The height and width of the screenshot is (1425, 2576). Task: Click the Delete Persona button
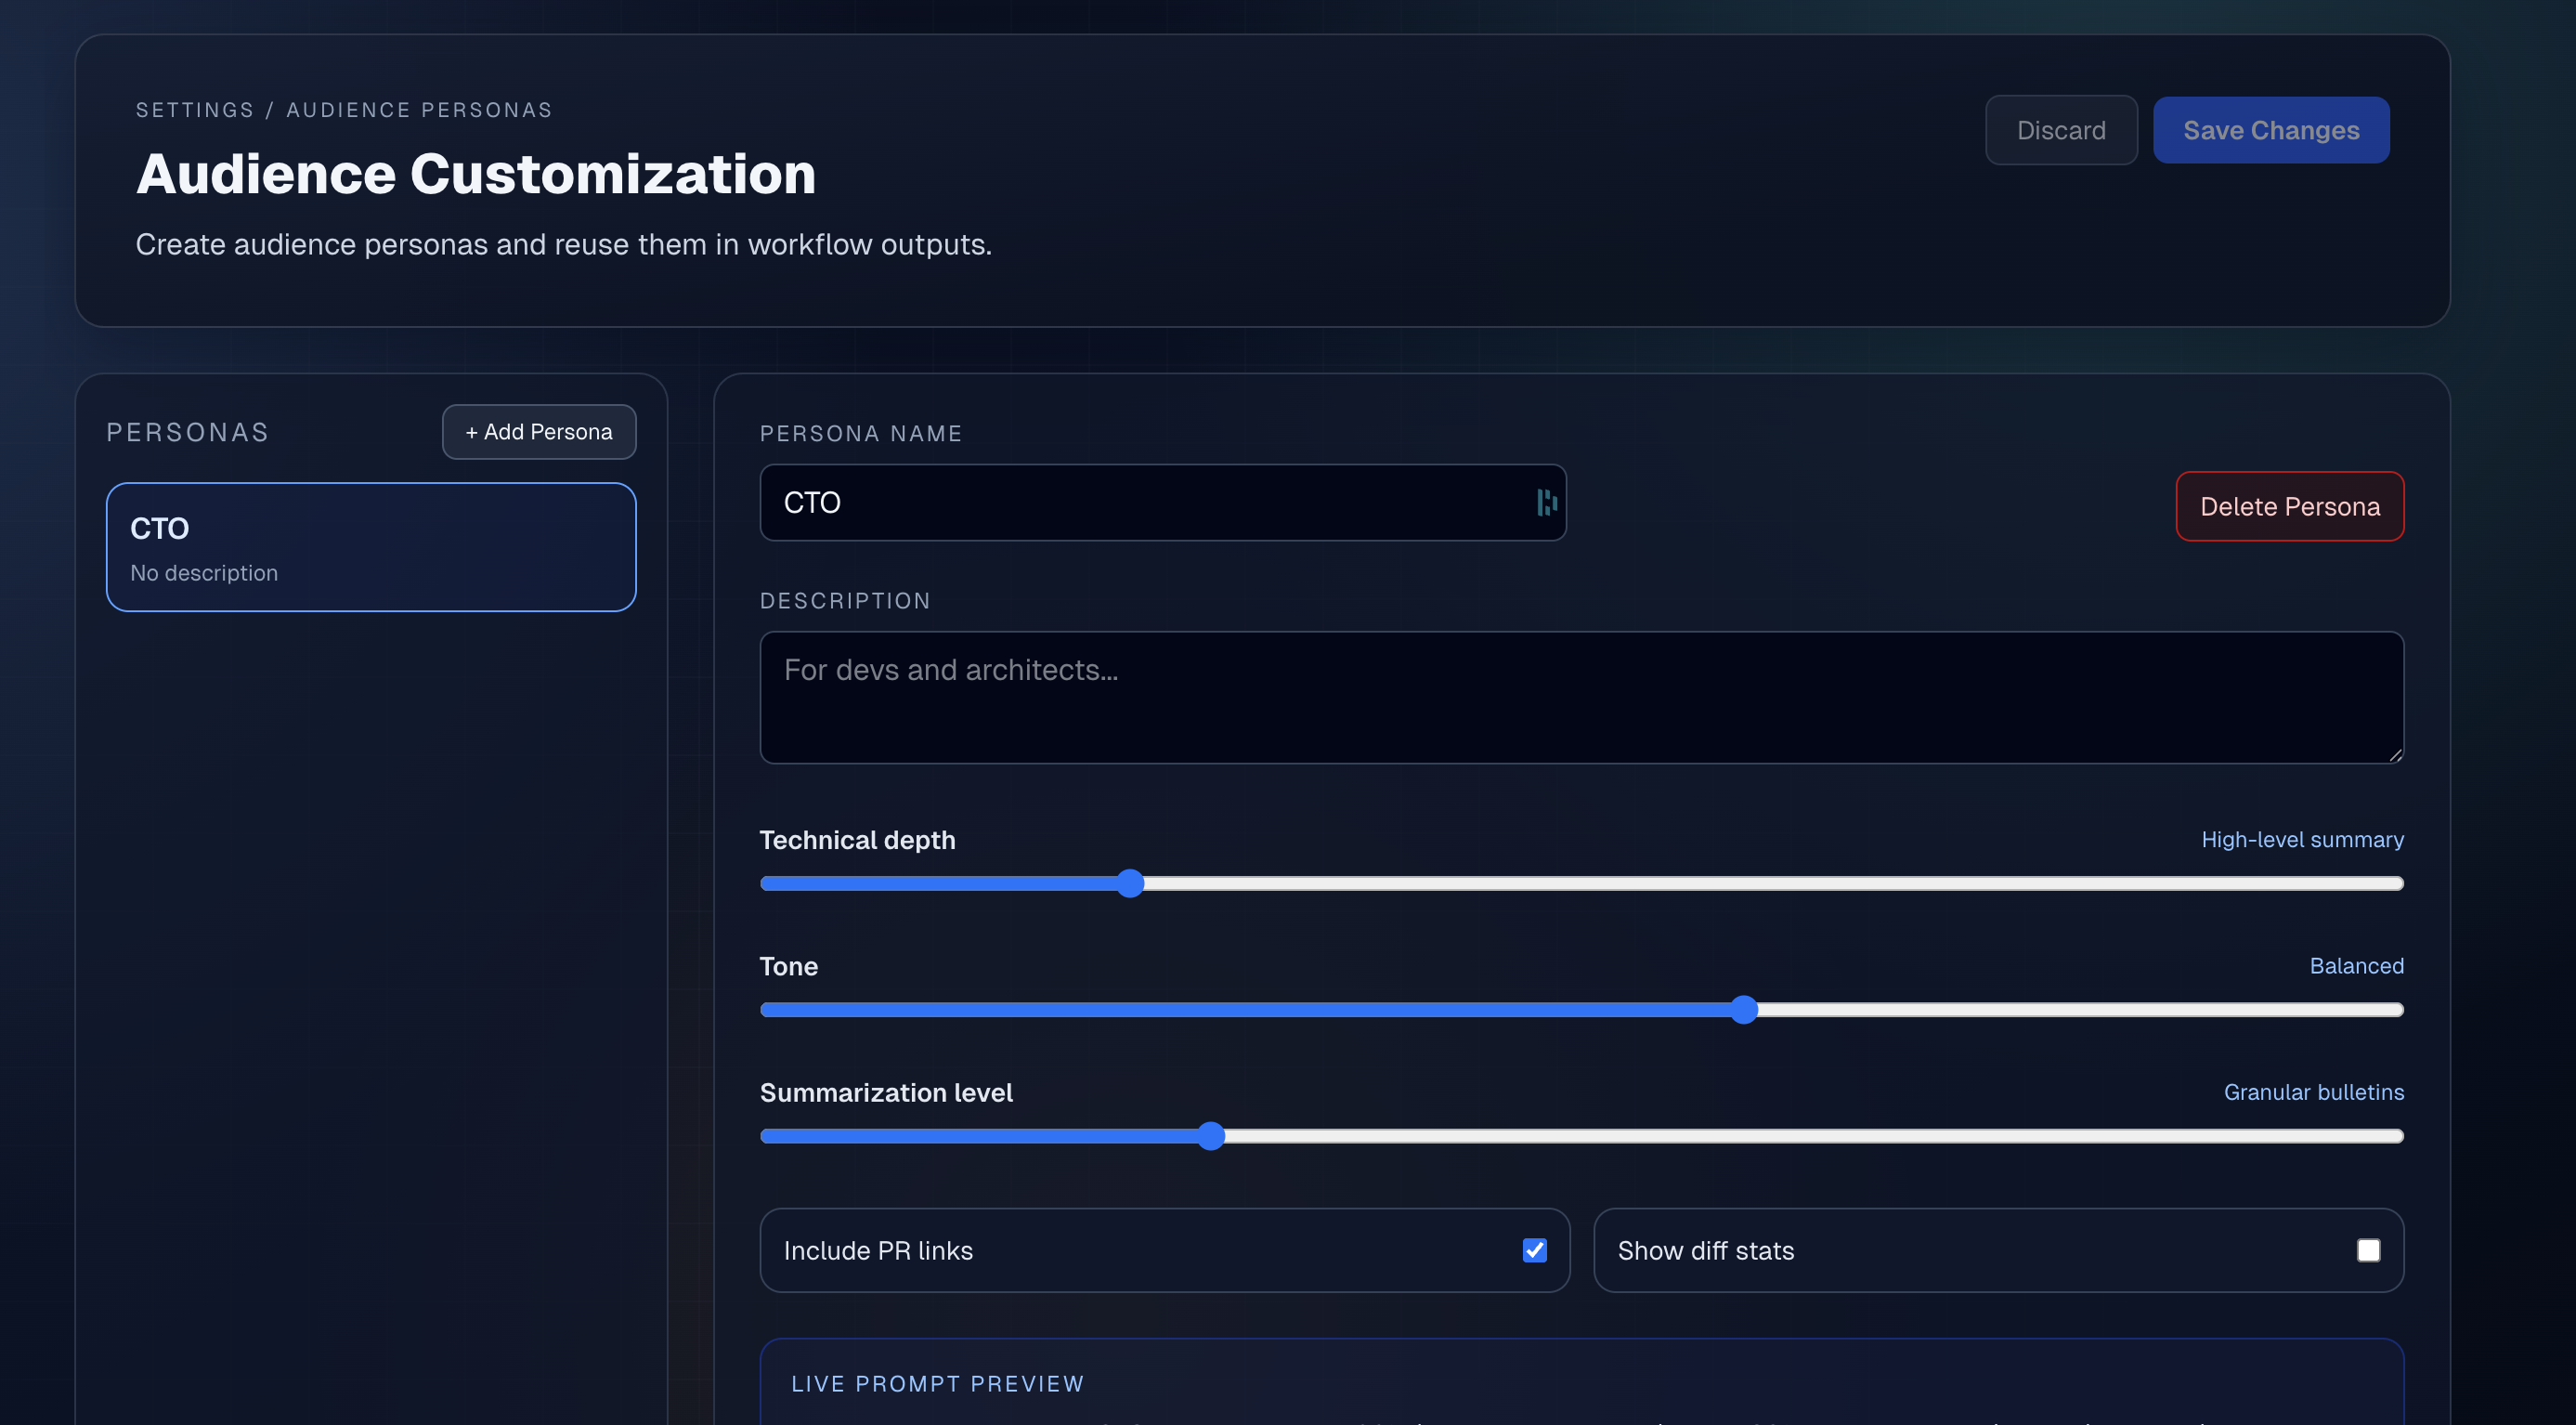(2290, 506)
